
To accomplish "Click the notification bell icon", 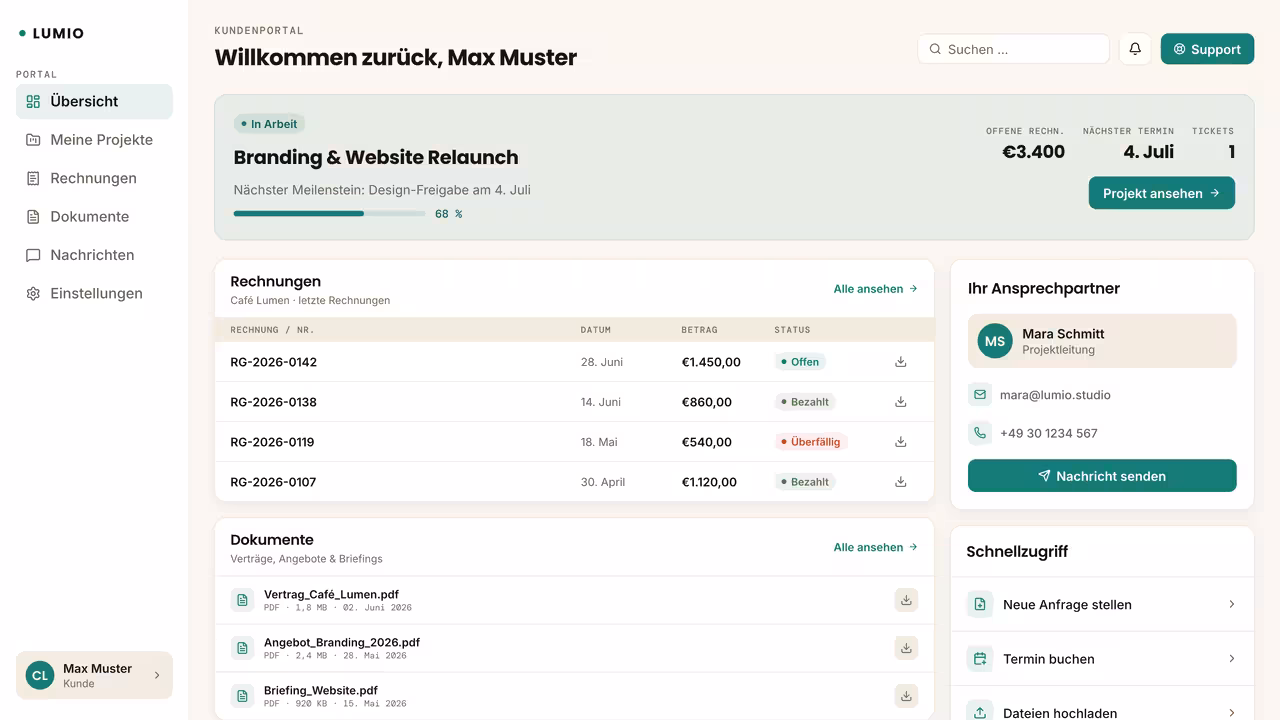I will [1135, 49].
